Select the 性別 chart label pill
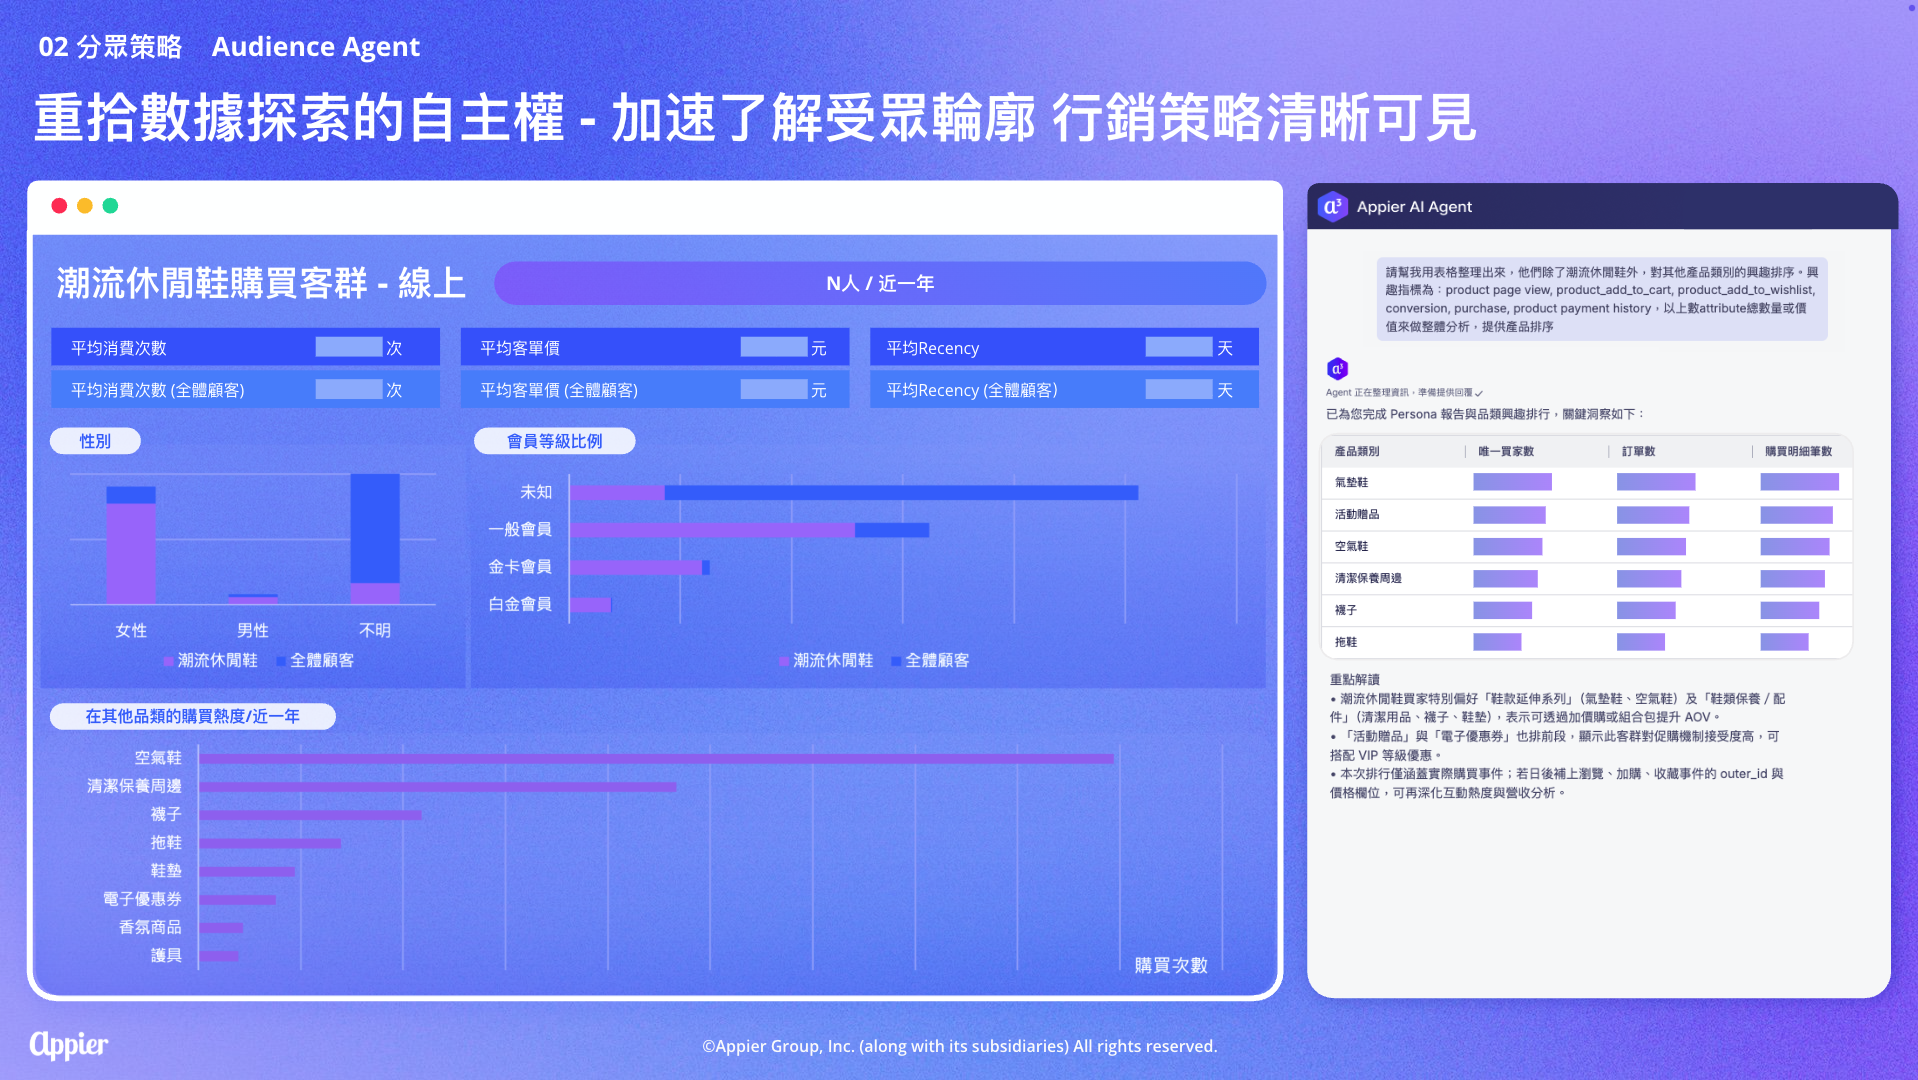Image resolution: width=1918 pixels, height=1080 pixels. click(95, 441)
